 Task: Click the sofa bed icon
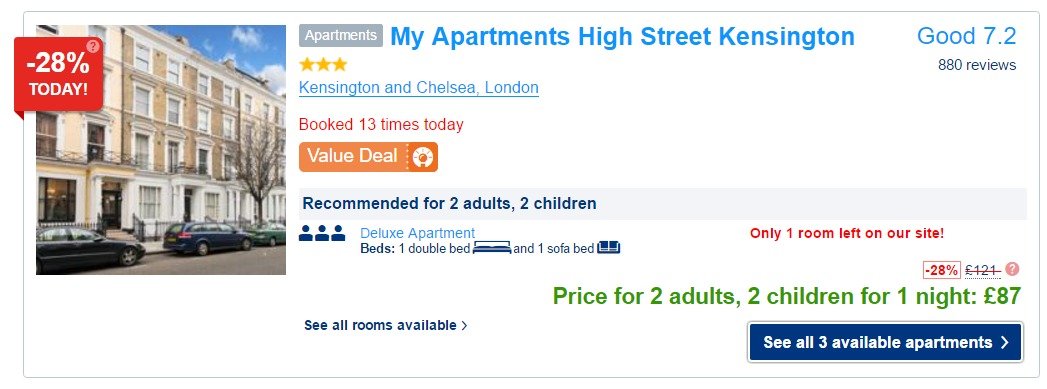pos(608,248)
